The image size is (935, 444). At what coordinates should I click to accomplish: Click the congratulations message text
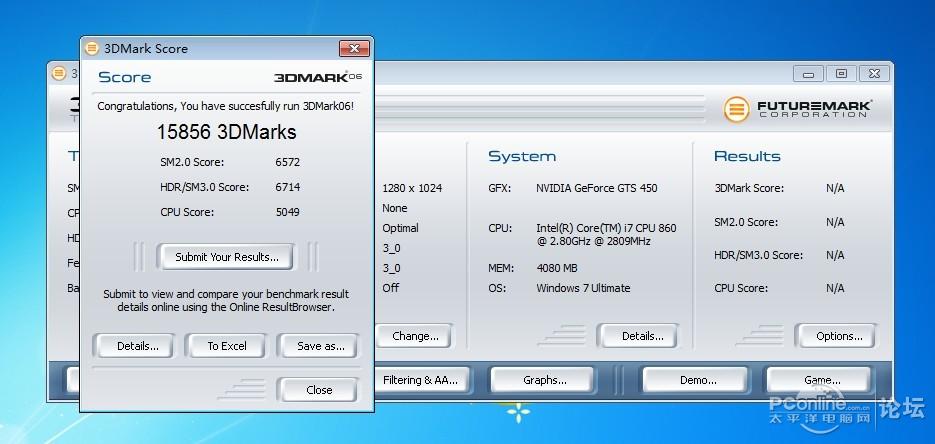[225, 106]
